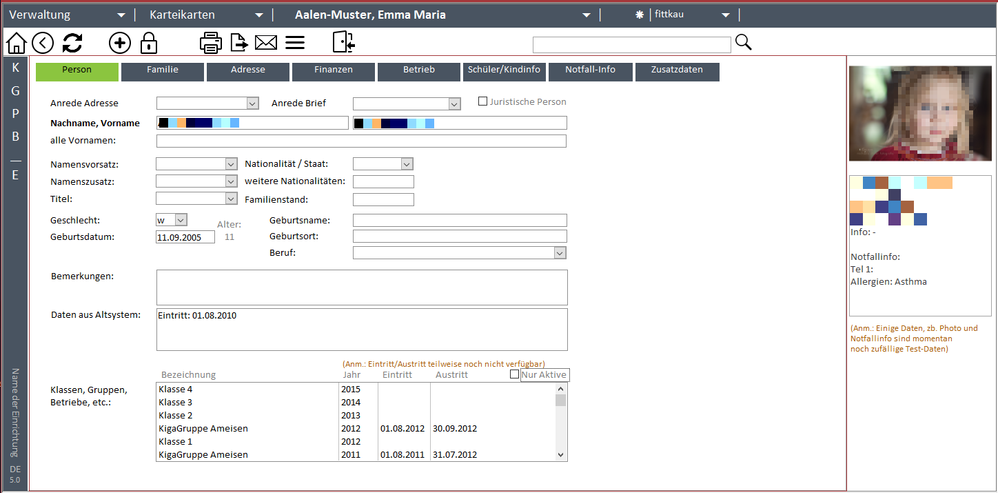Select sidebar letter K
Image resolution: width=998 pixels, height=493 pixels.
tap(15, 68)
